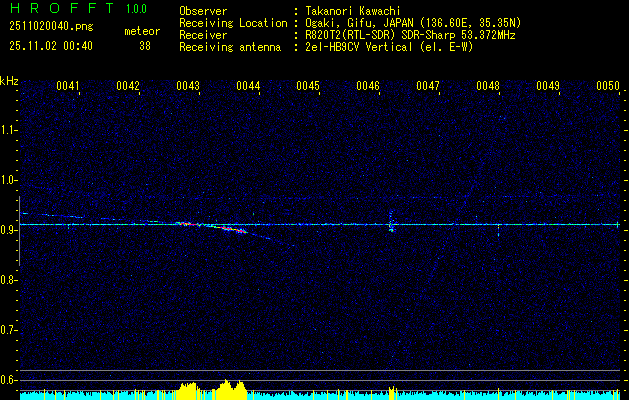Select the 0043 time marker
629x400 pixels.
188,87
